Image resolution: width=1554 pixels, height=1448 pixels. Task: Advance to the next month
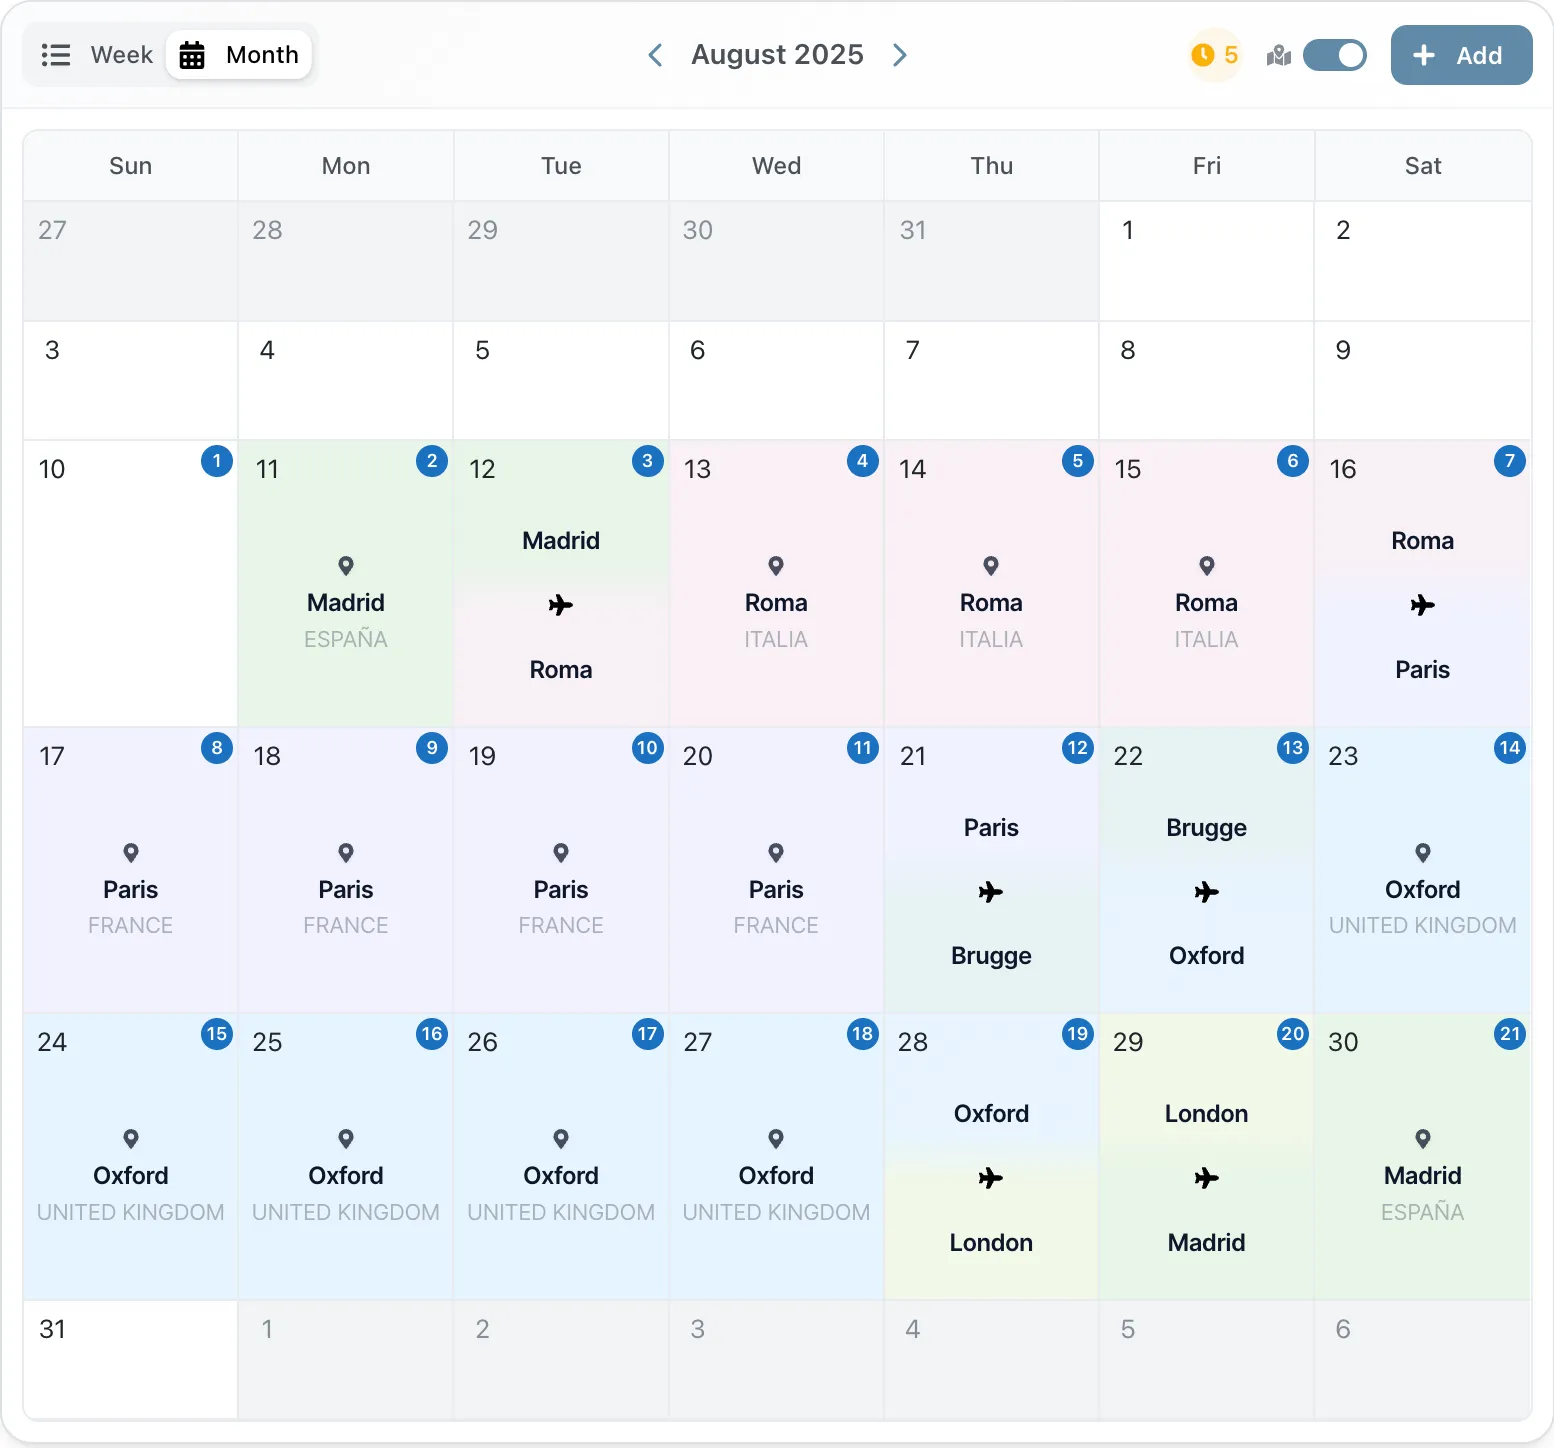click(x=900, y=55)
